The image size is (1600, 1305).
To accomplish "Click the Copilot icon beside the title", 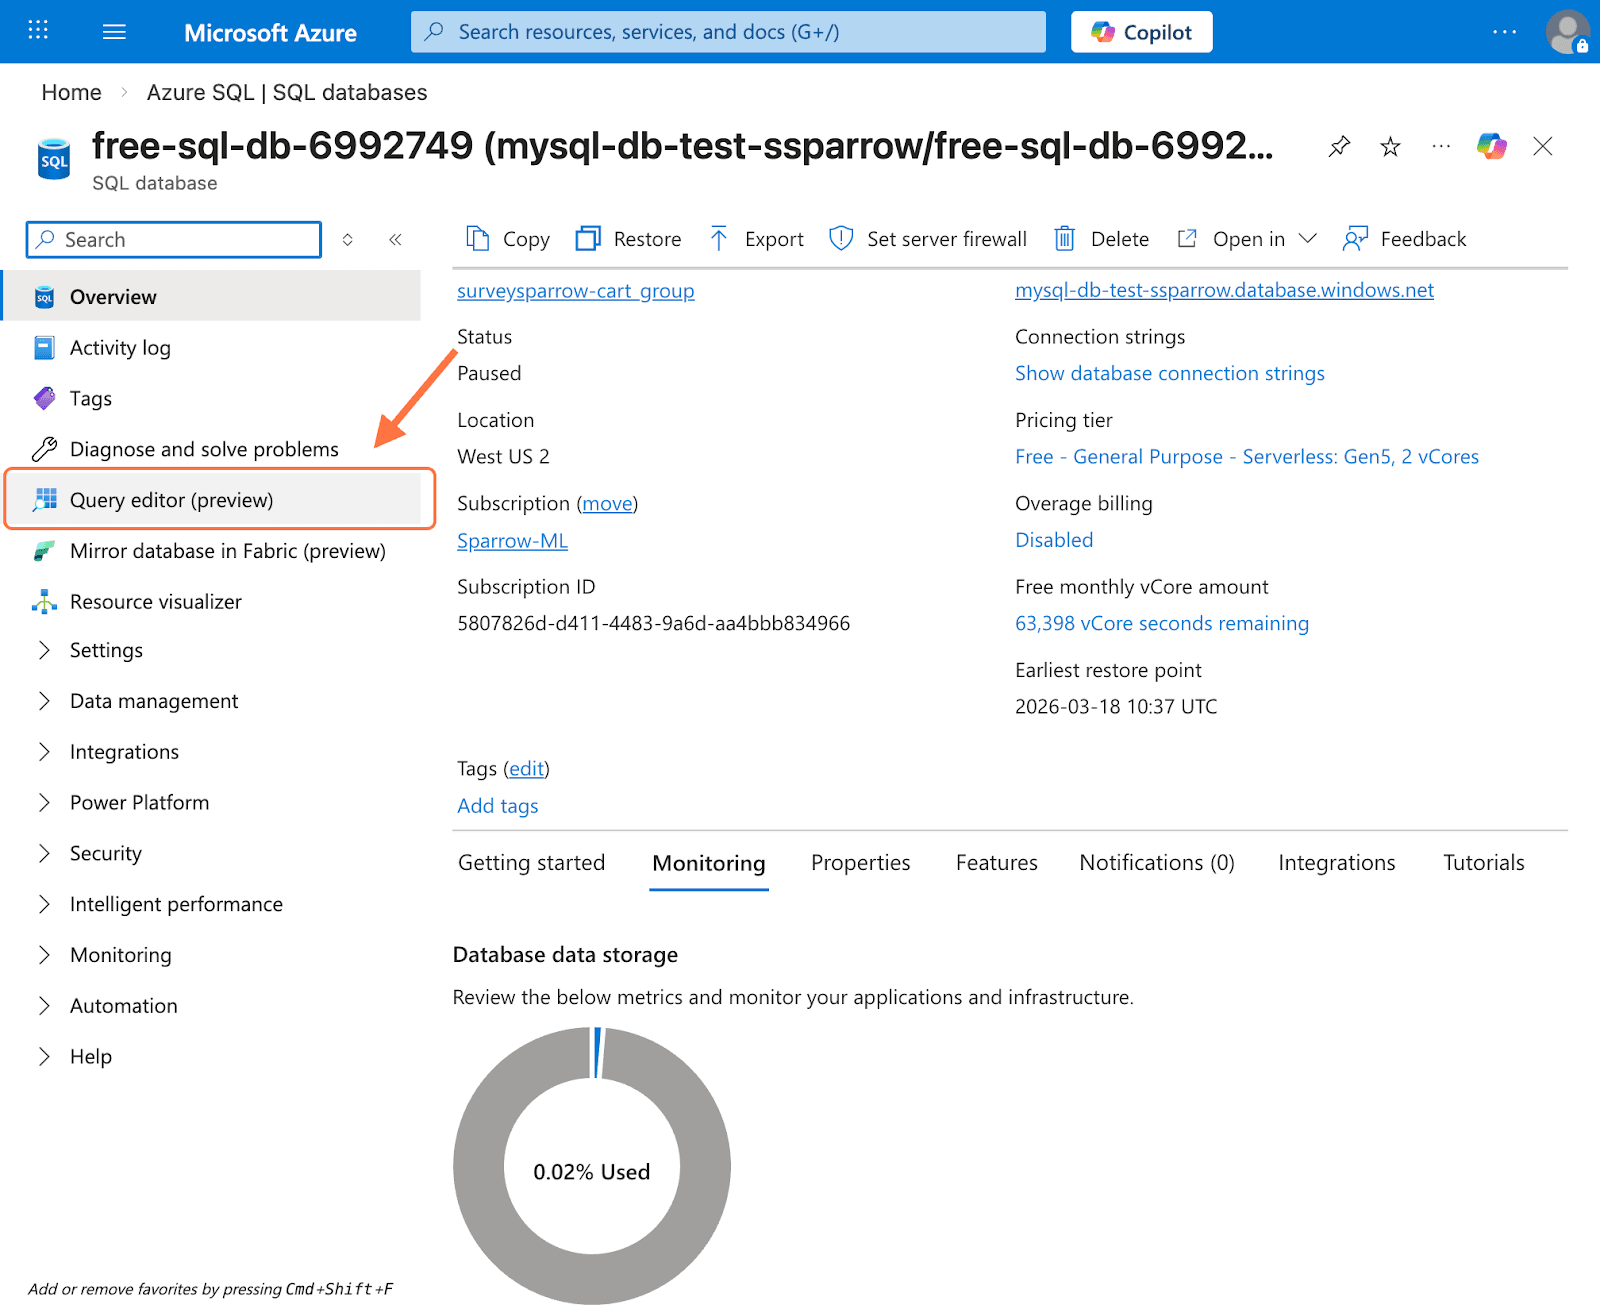I will tap(1491, 147).
